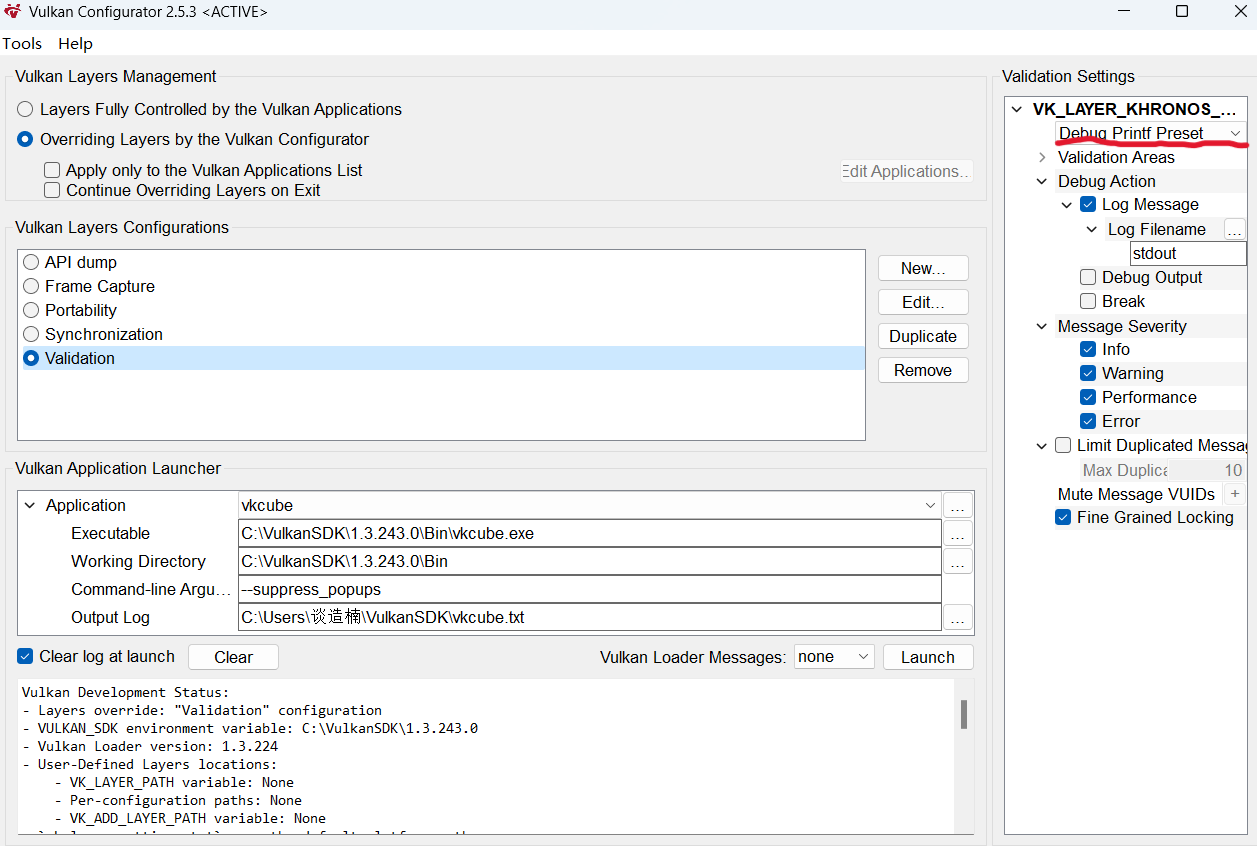Click the Edit... configuration button
The image size is (1257, 846).
923,302
